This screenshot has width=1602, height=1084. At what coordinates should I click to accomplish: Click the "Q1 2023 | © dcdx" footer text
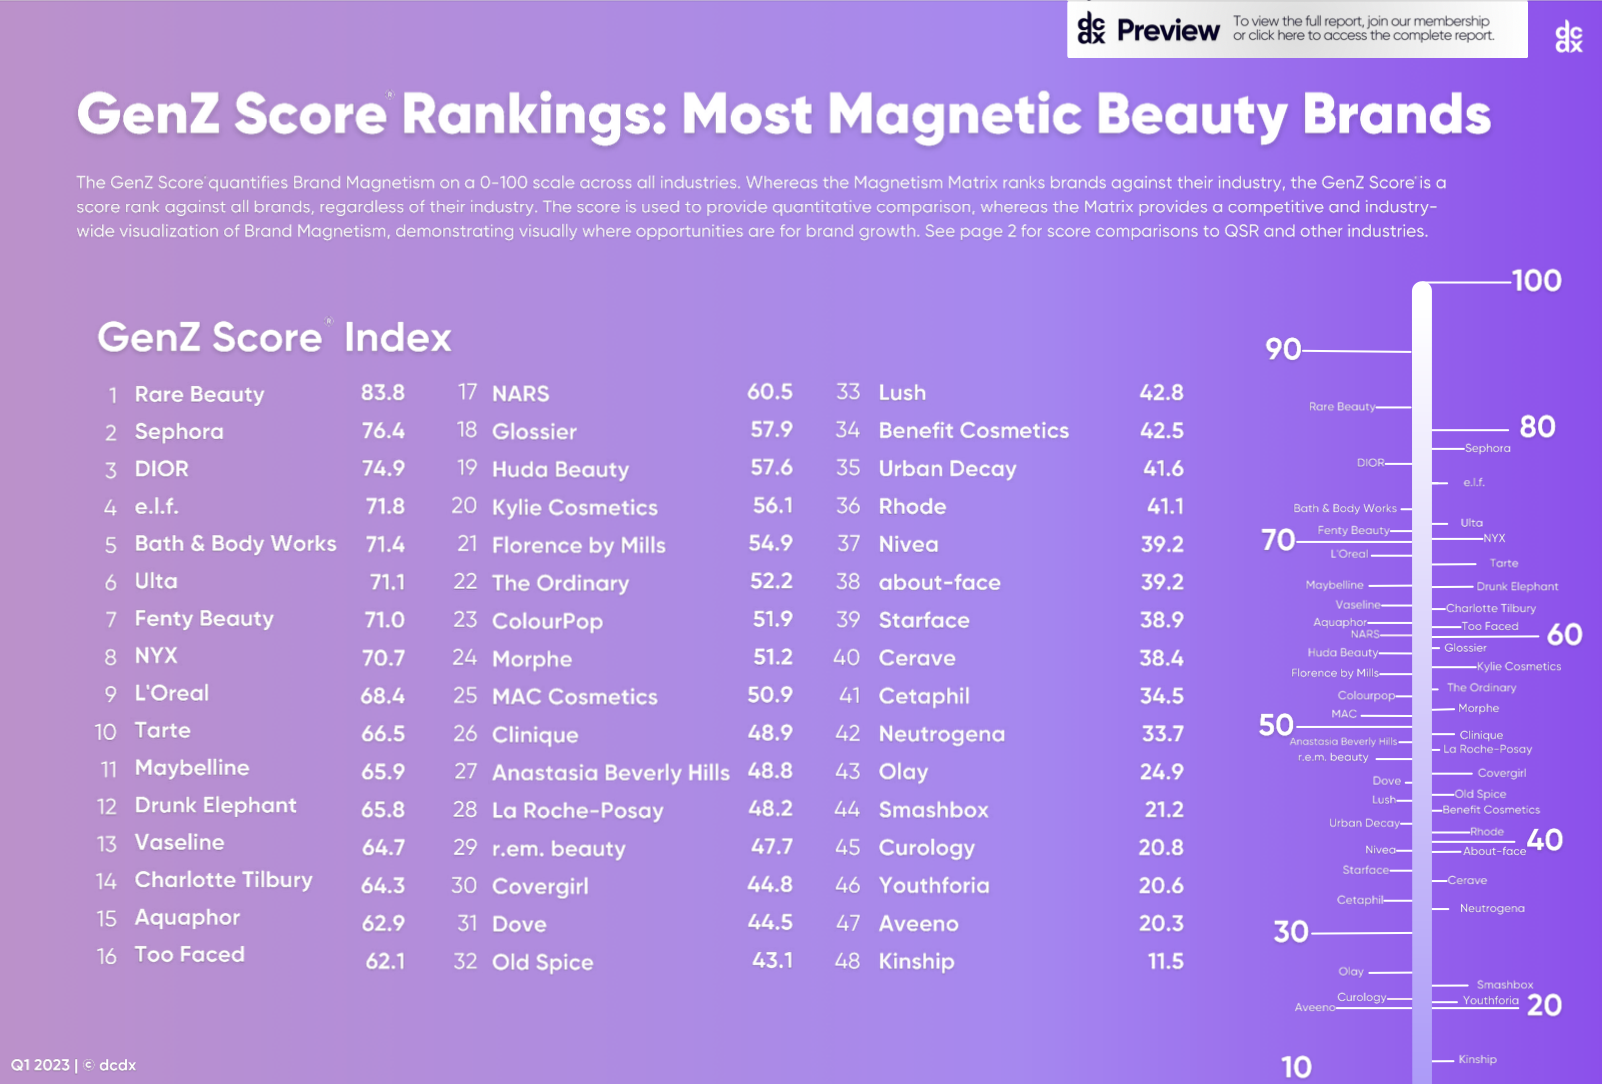coord(73,1065)
